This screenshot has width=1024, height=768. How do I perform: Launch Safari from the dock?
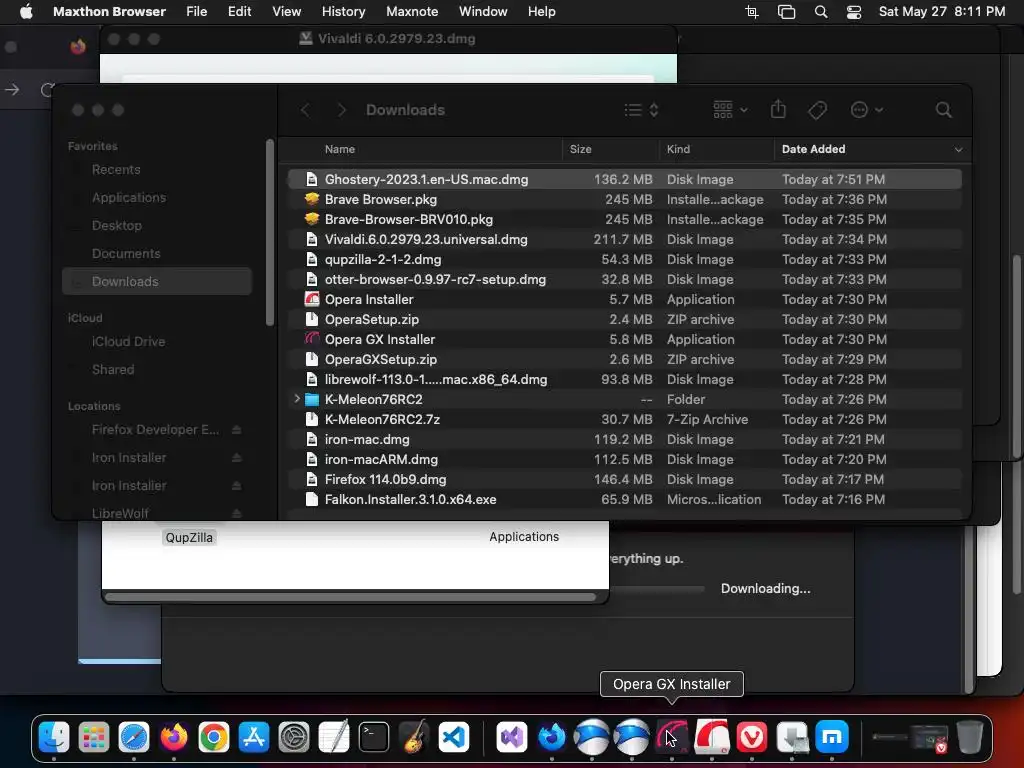pyautogui.click(x=134, y=738)
